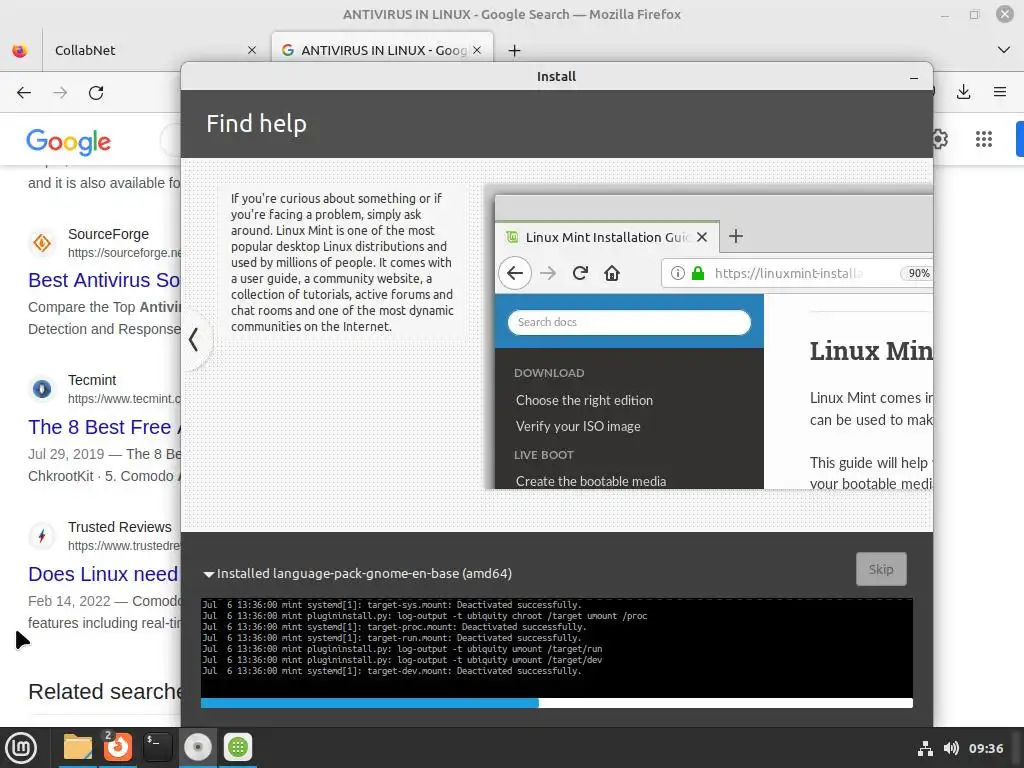1024x768 pixels.
Task: Open Best Antivirus SourceForge result link
Action: pyautogui.click(x=104, y=280)
